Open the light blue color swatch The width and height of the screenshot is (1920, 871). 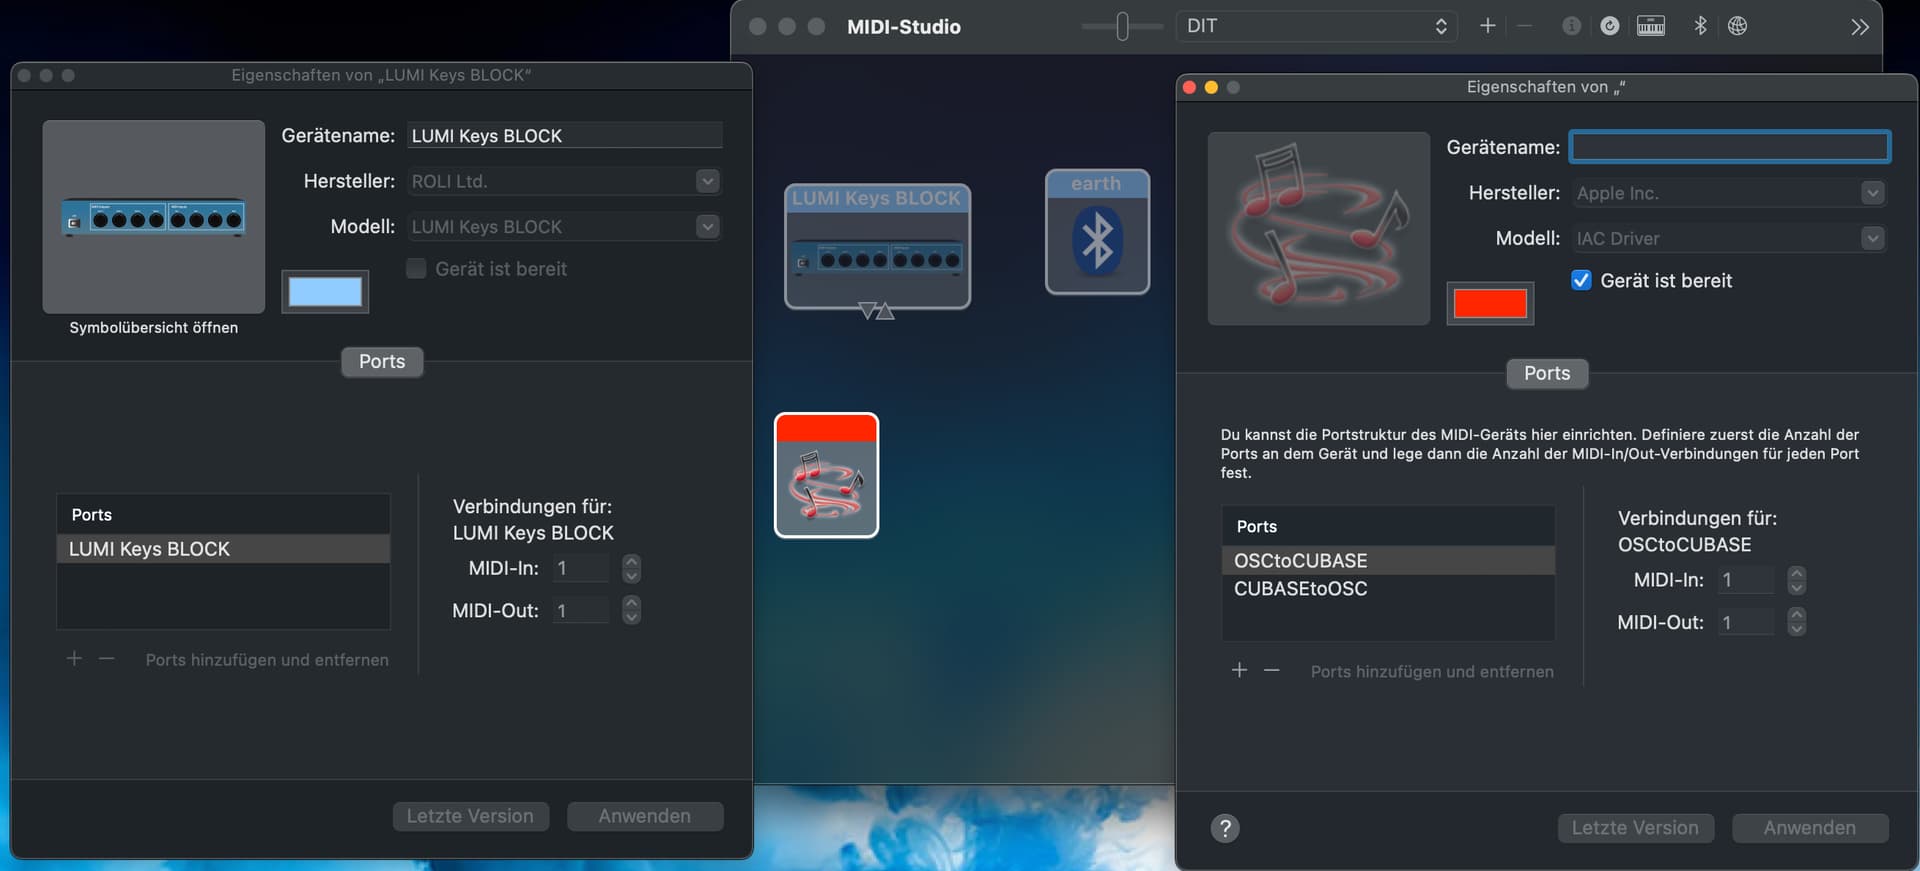325,291
